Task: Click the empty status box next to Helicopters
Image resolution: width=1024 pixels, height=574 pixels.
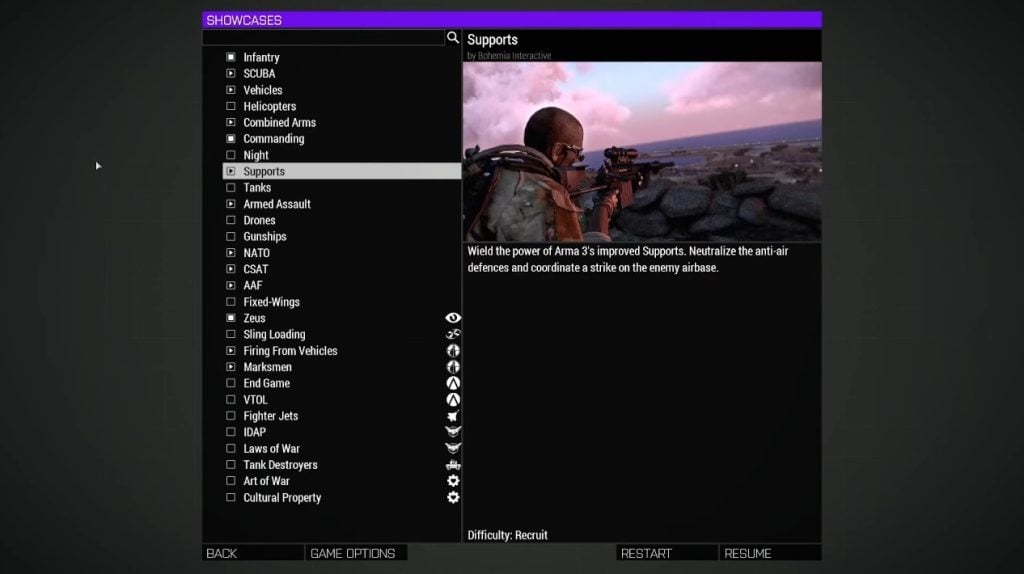Action: pyautogui.click(x=231, y=106)
